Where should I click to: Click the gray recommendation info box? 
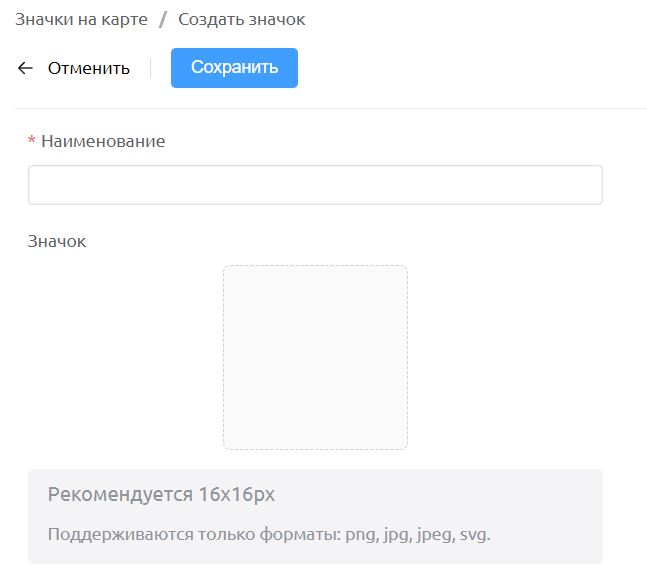(315, 516)
